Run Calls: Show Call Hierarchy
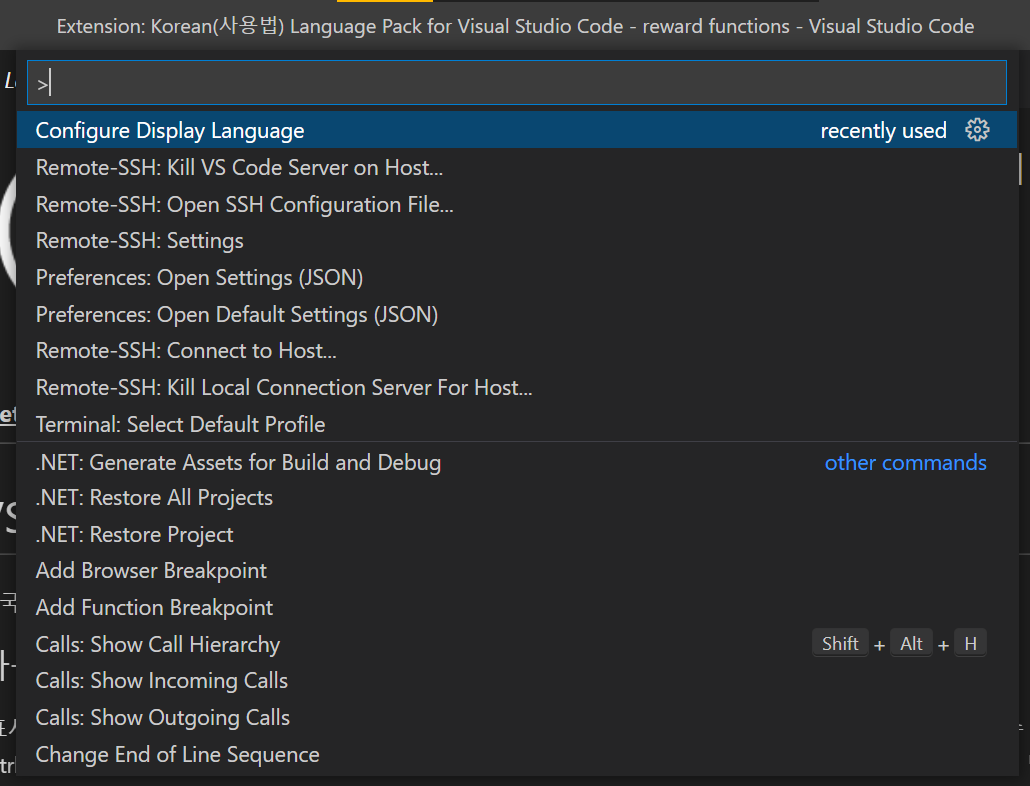Image resolution: width=1030 pixels, height=786 pixels. click(x=516, y=644)
